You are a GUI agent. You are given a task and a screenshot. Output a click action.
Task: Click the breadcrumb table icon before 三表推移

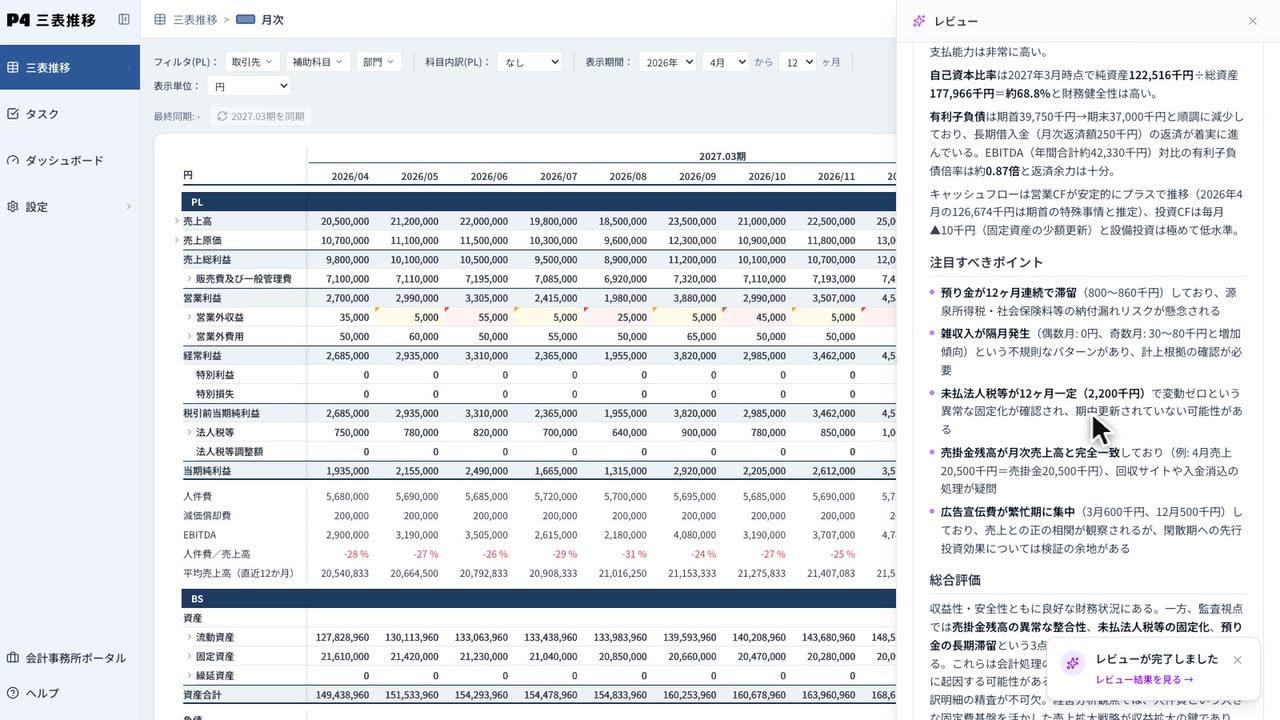160,19
